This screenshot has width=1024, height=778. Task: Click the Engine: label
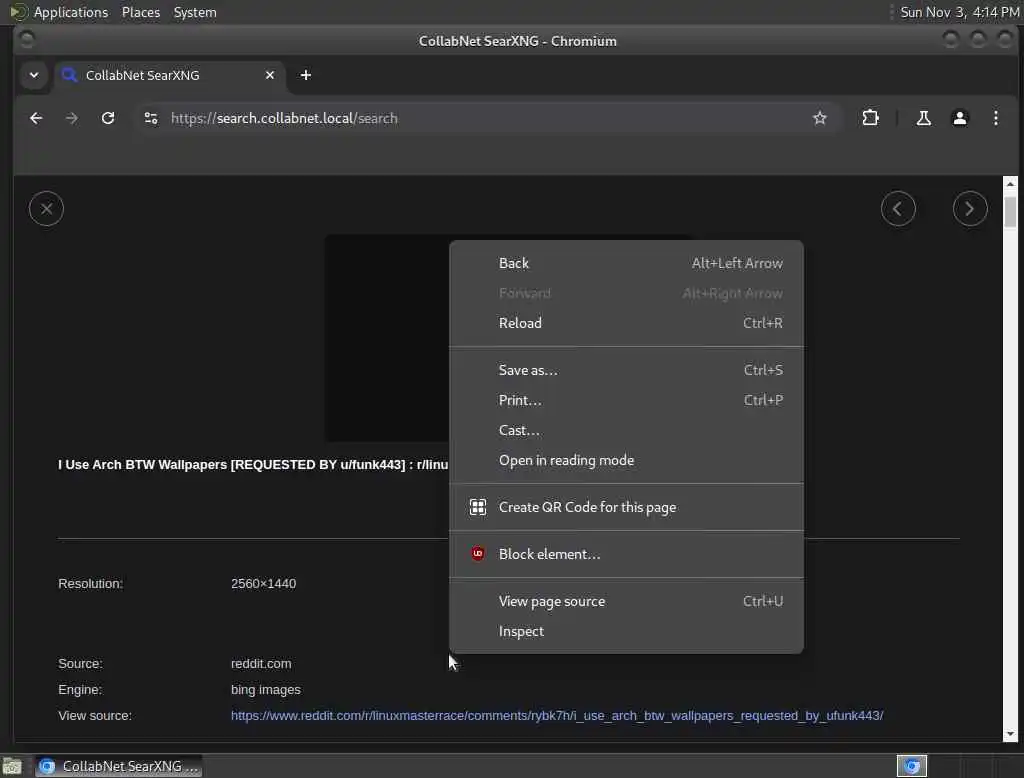(80, 689)
